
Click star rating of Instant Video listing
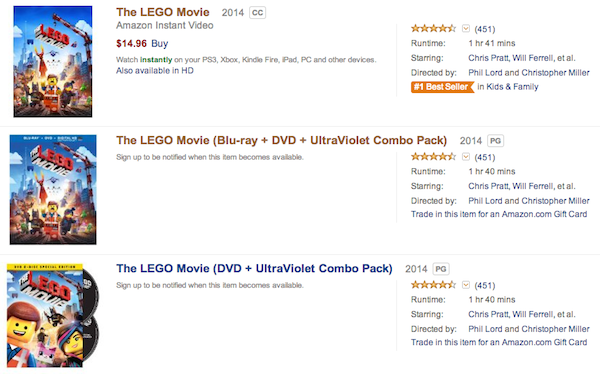click(433, 29)
